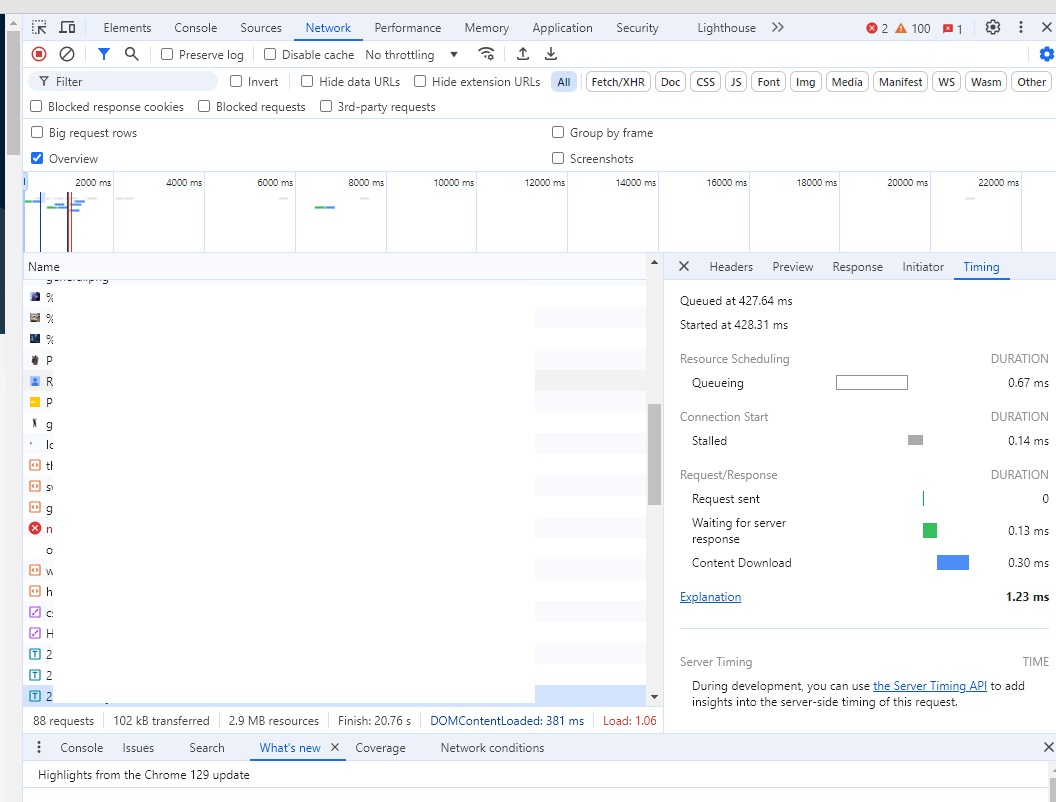Screen dimensions: 1056x802
Task: Stop recording network log
Action: coord(39,54)
